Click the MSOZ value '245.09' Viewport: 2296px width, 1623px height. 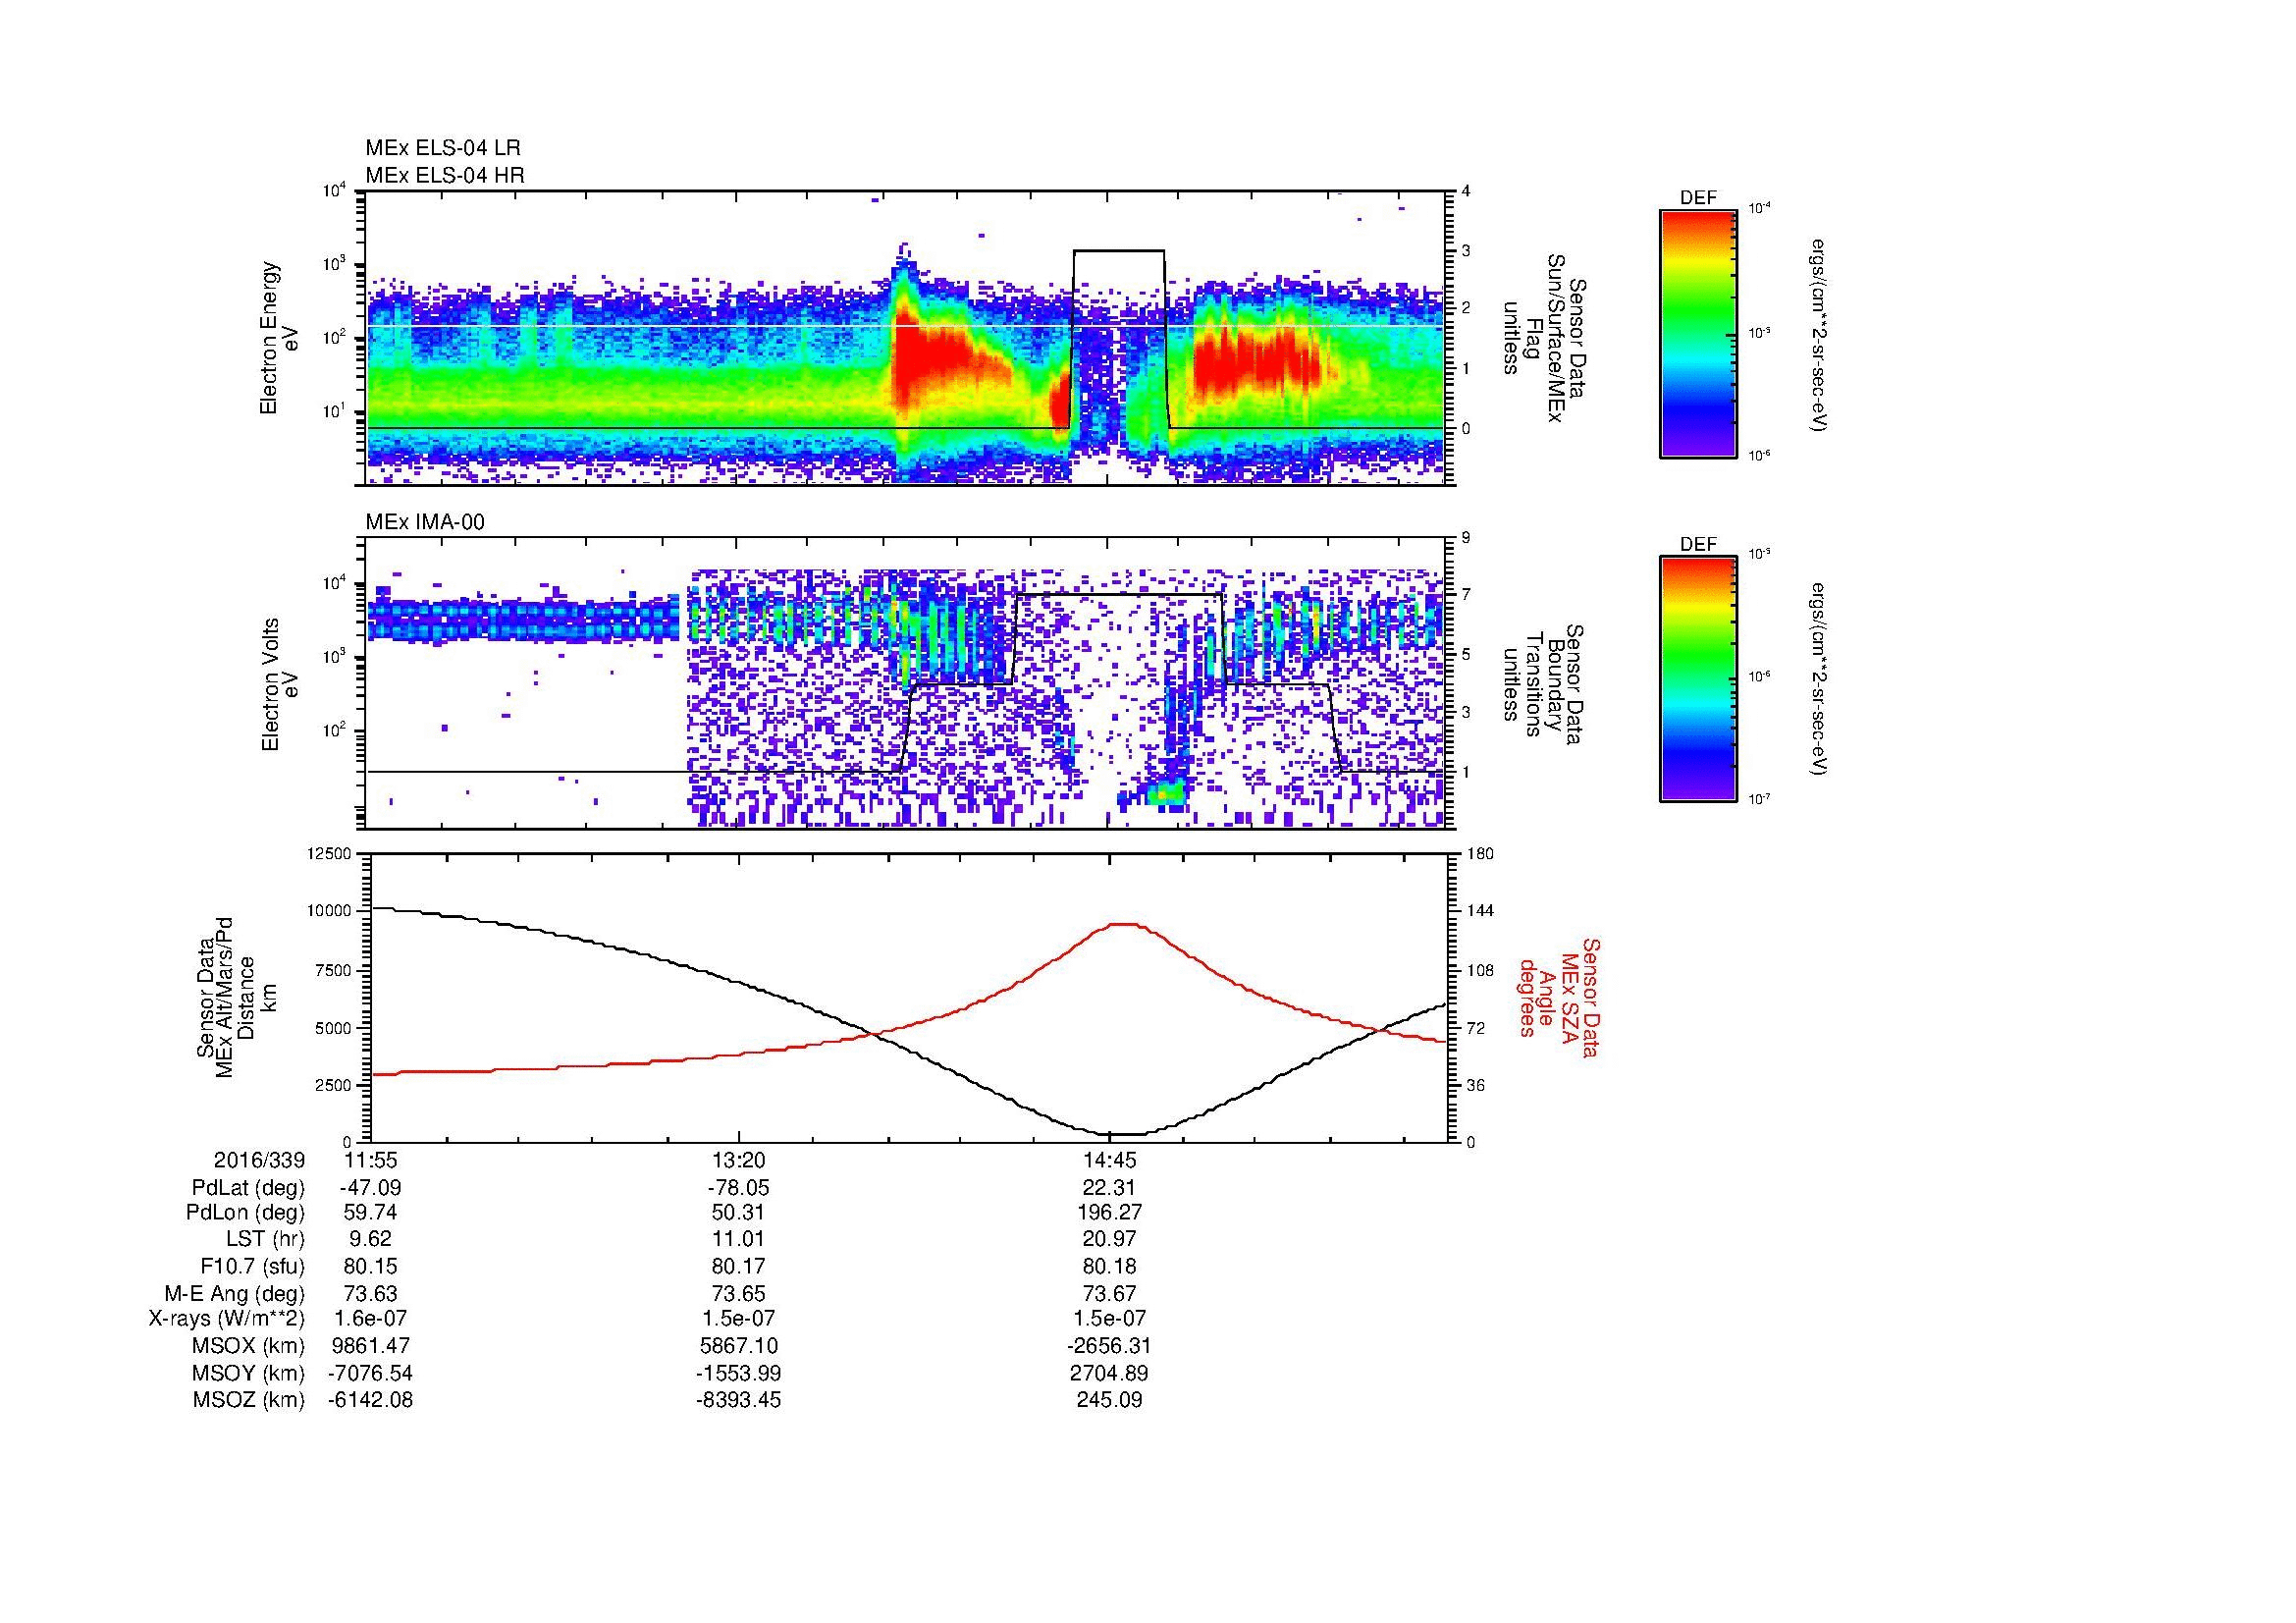click(1109, 1400)
